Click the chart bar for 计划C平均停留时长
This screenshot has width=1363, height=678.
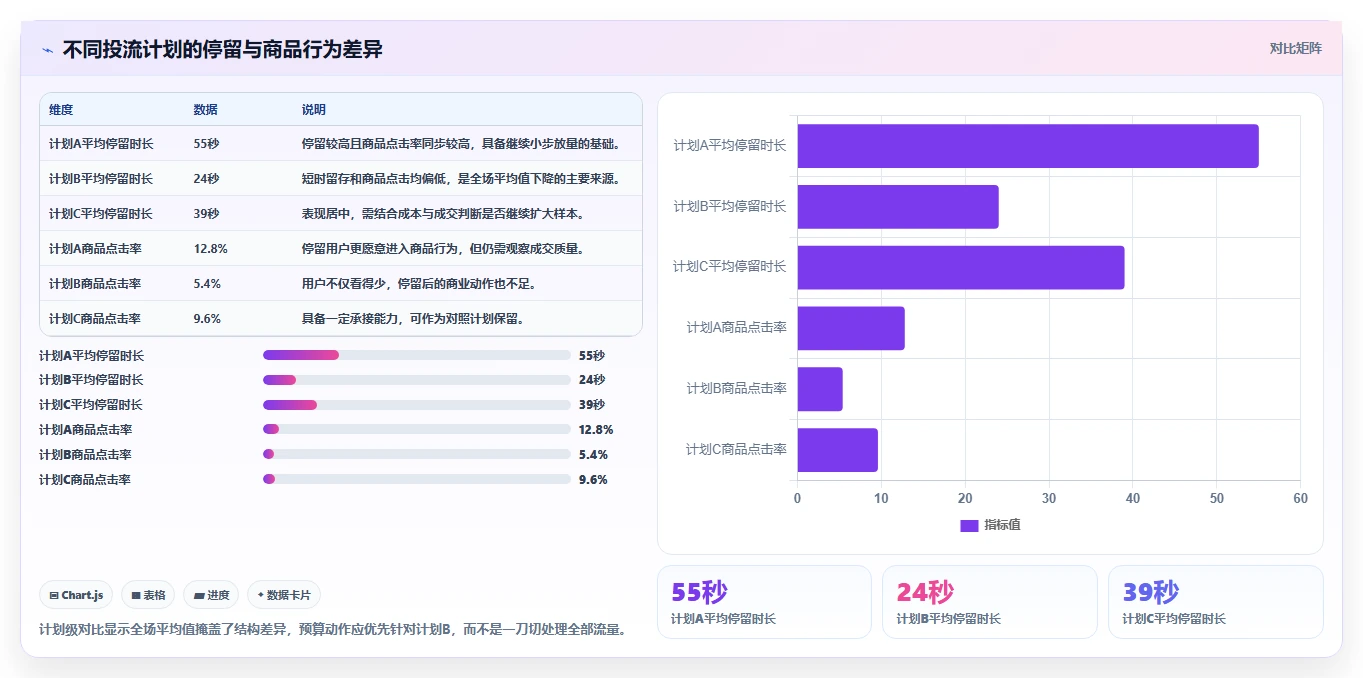[x=961, y=267]
